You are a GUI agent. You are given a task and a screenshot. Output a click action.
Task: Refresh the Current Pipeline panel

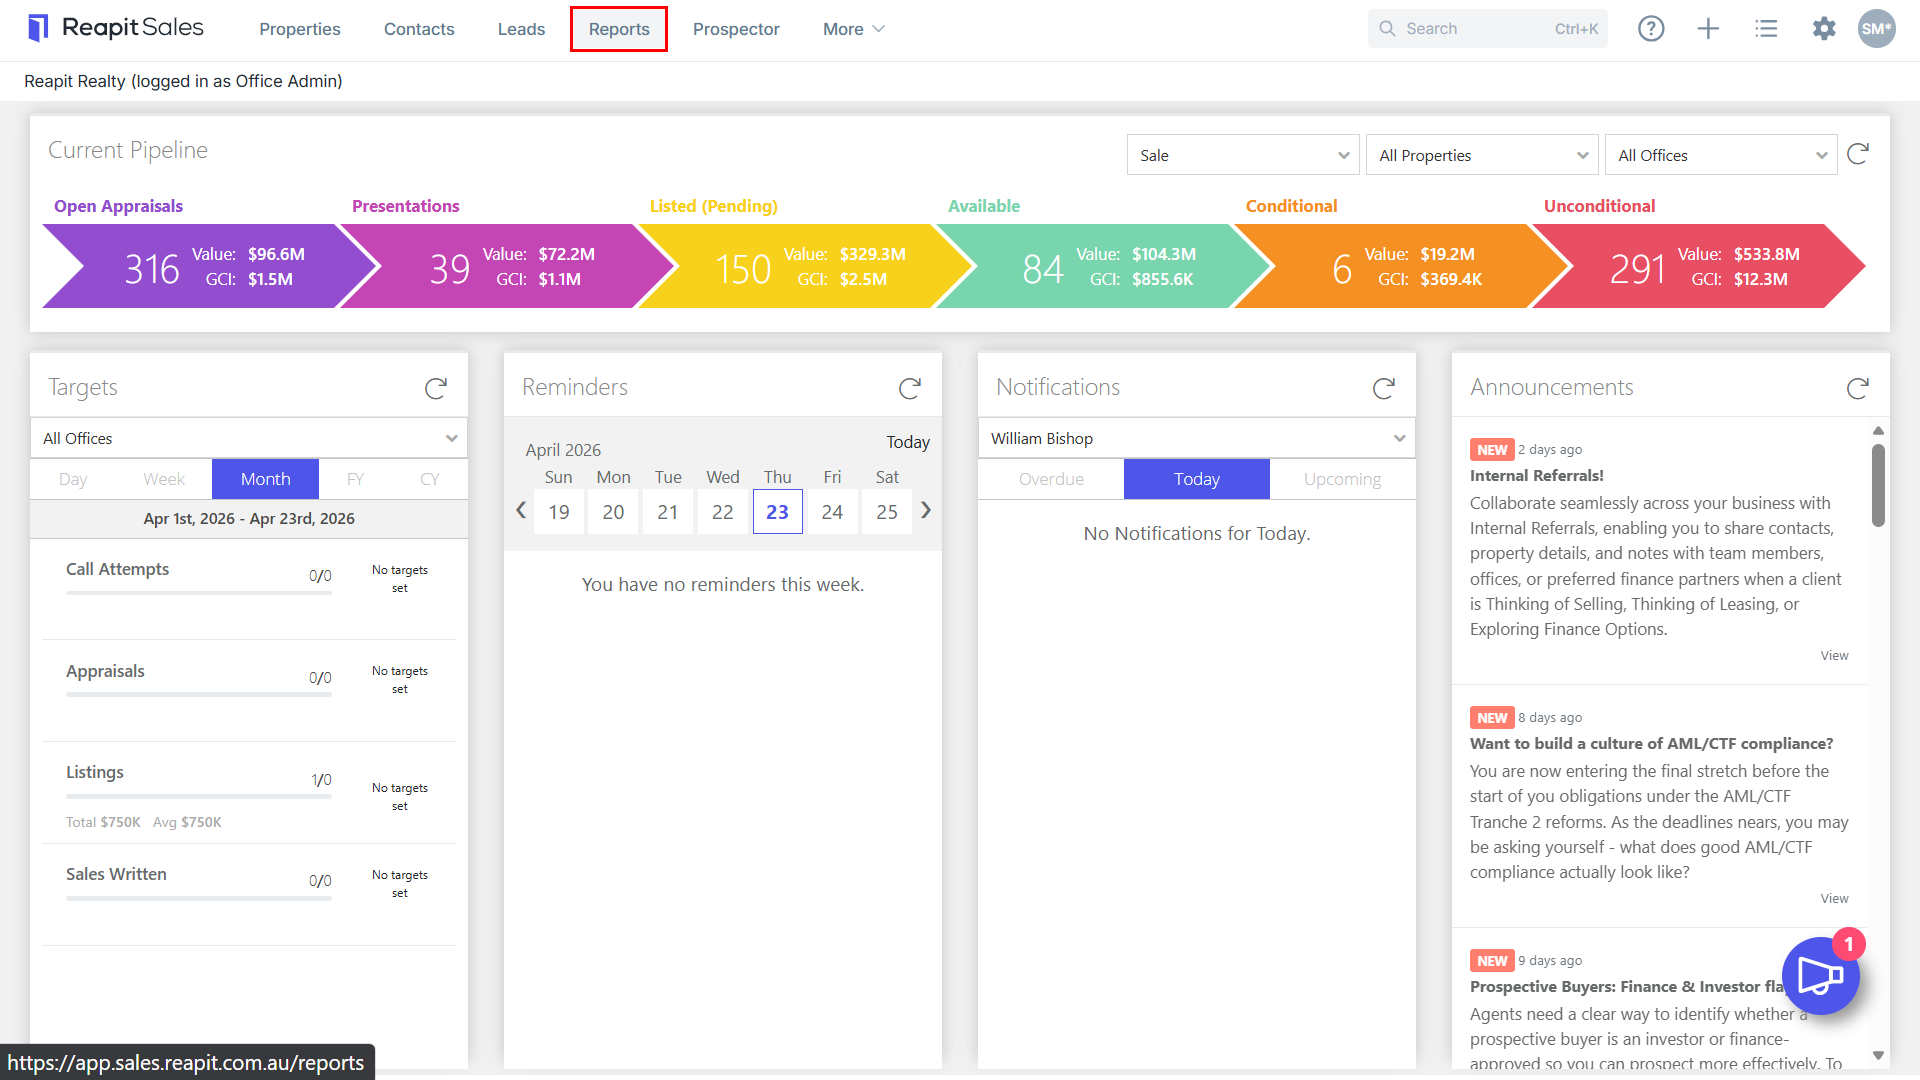1858,154
